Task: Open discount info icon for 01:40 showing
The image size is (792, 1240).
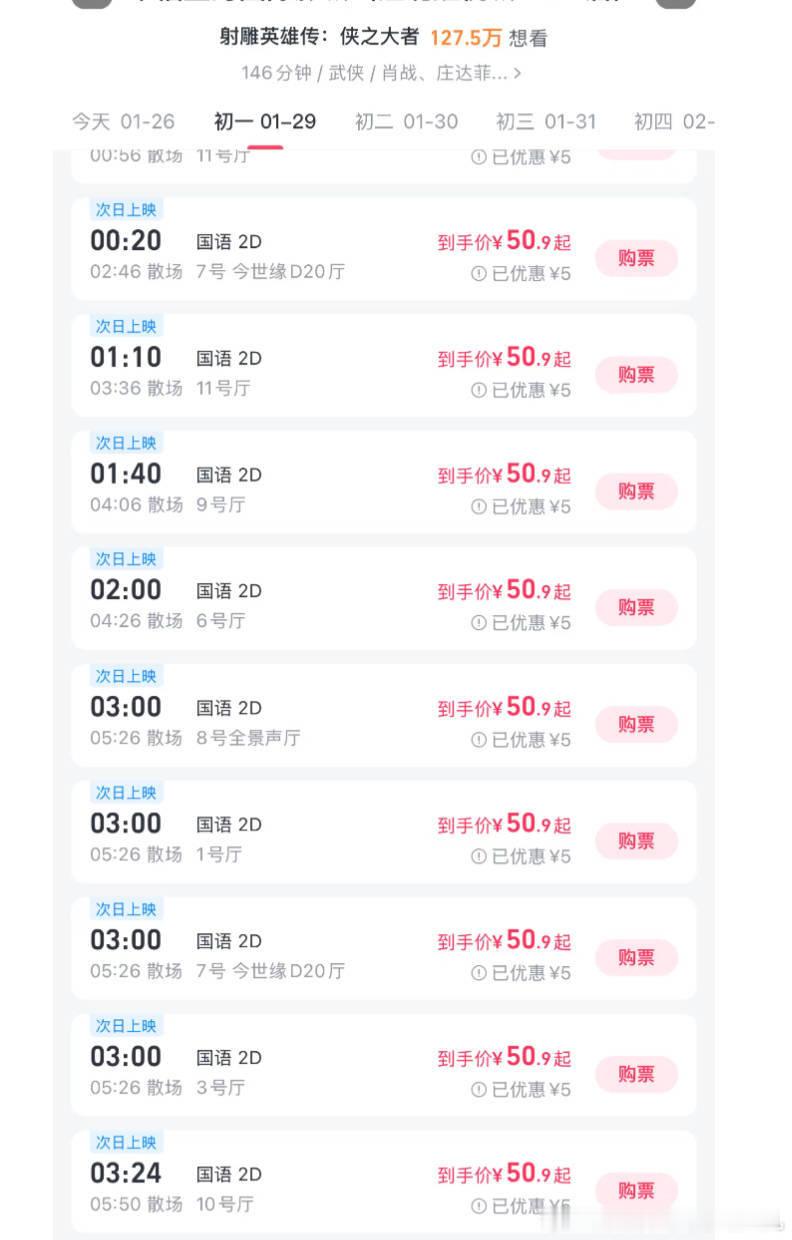Action: (479, 507)
